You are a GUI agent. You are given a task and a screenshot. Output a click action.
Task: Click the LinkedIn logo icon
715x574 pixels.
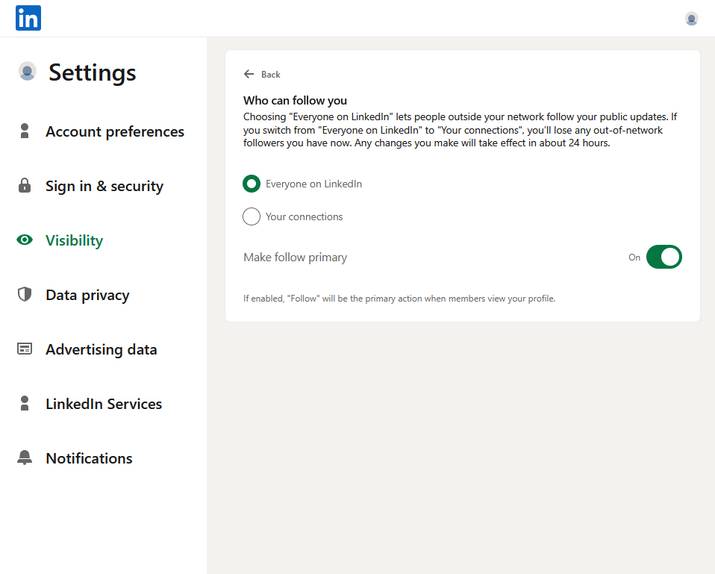click(28, 18)
